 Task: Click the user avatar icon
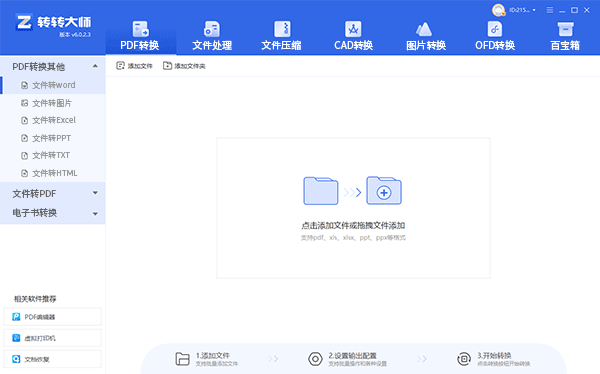499,10
